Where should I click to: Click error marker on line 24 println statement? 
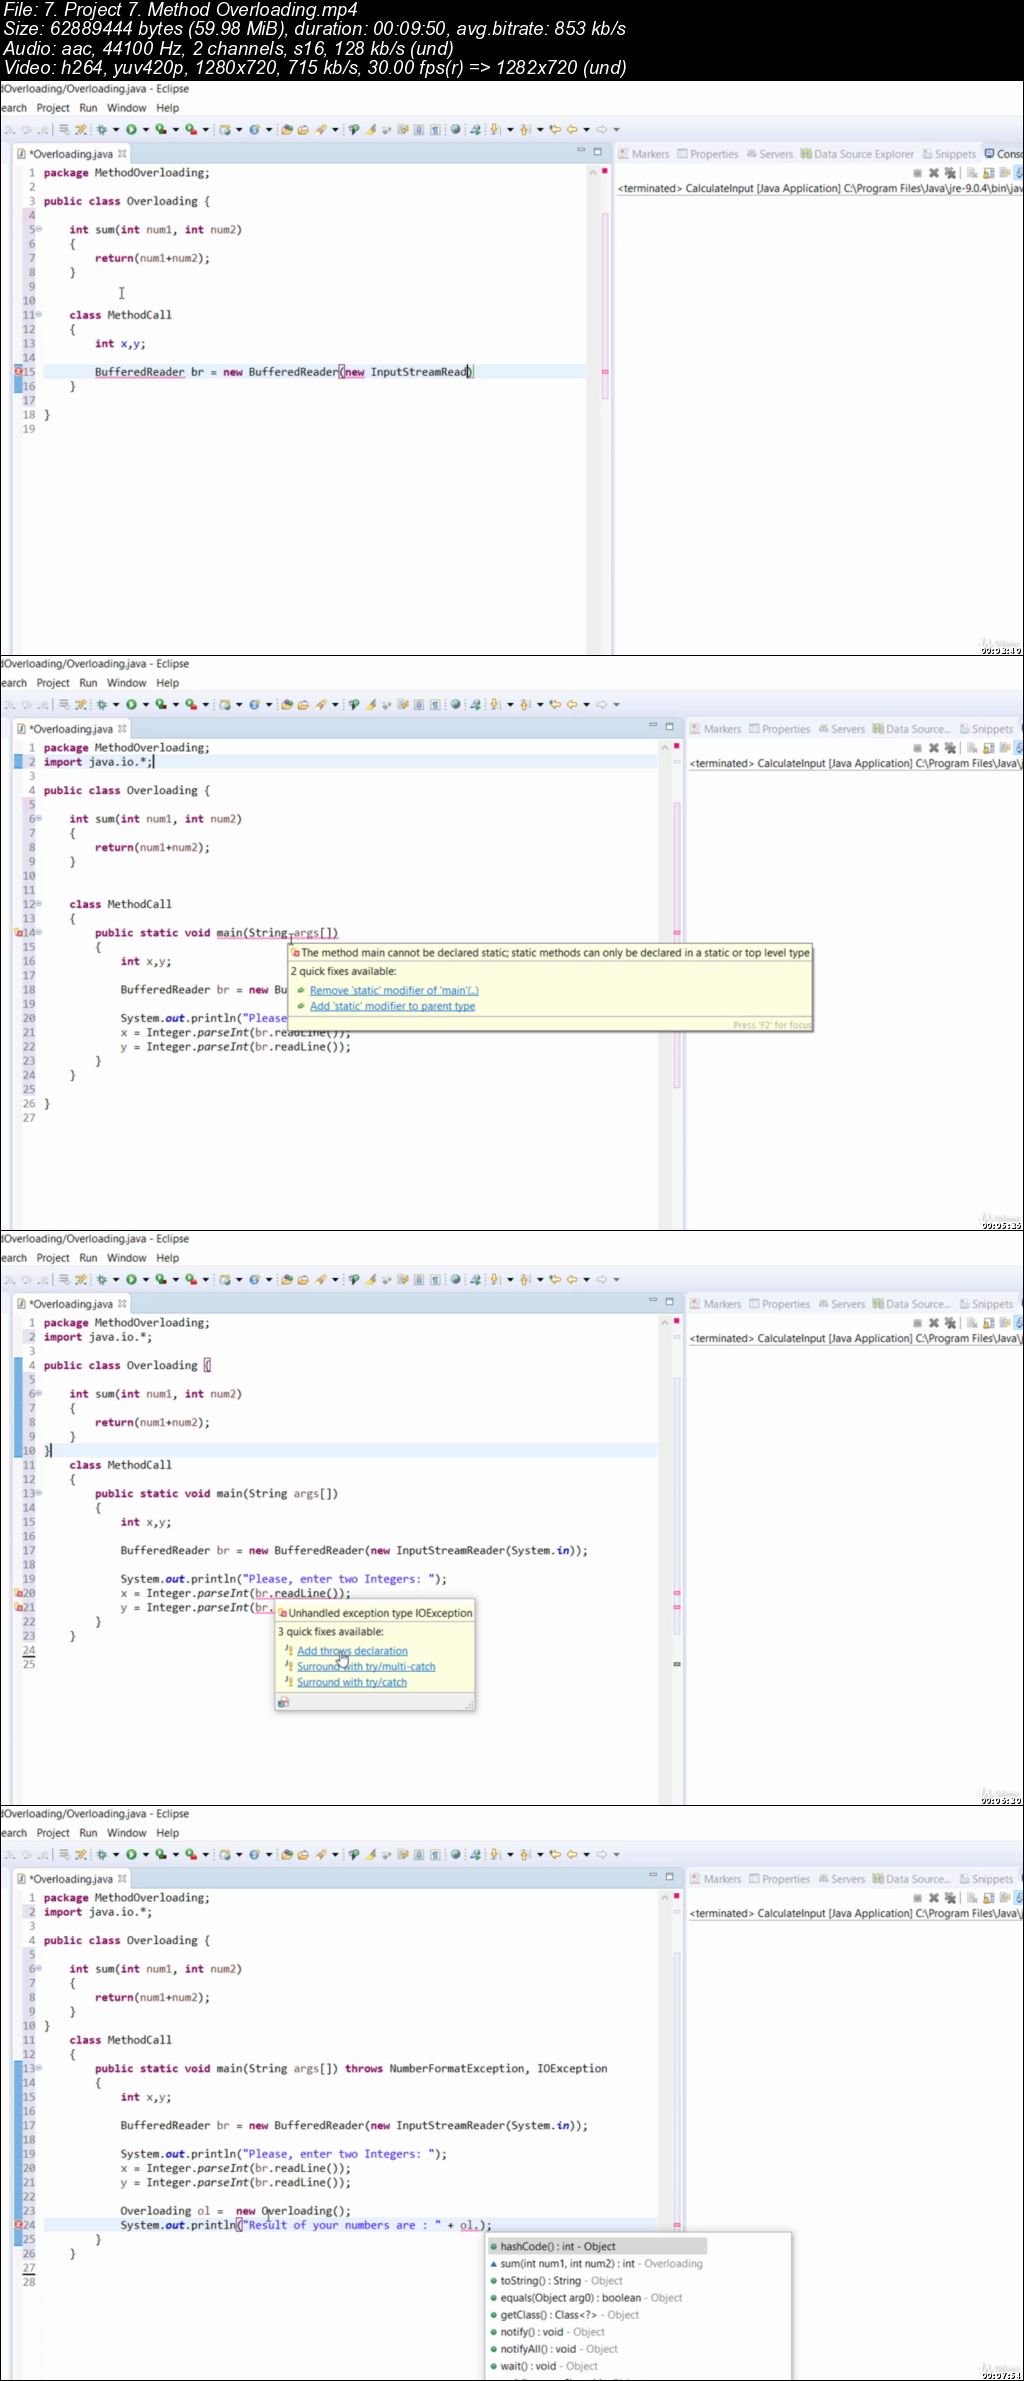coord(18,2225)
